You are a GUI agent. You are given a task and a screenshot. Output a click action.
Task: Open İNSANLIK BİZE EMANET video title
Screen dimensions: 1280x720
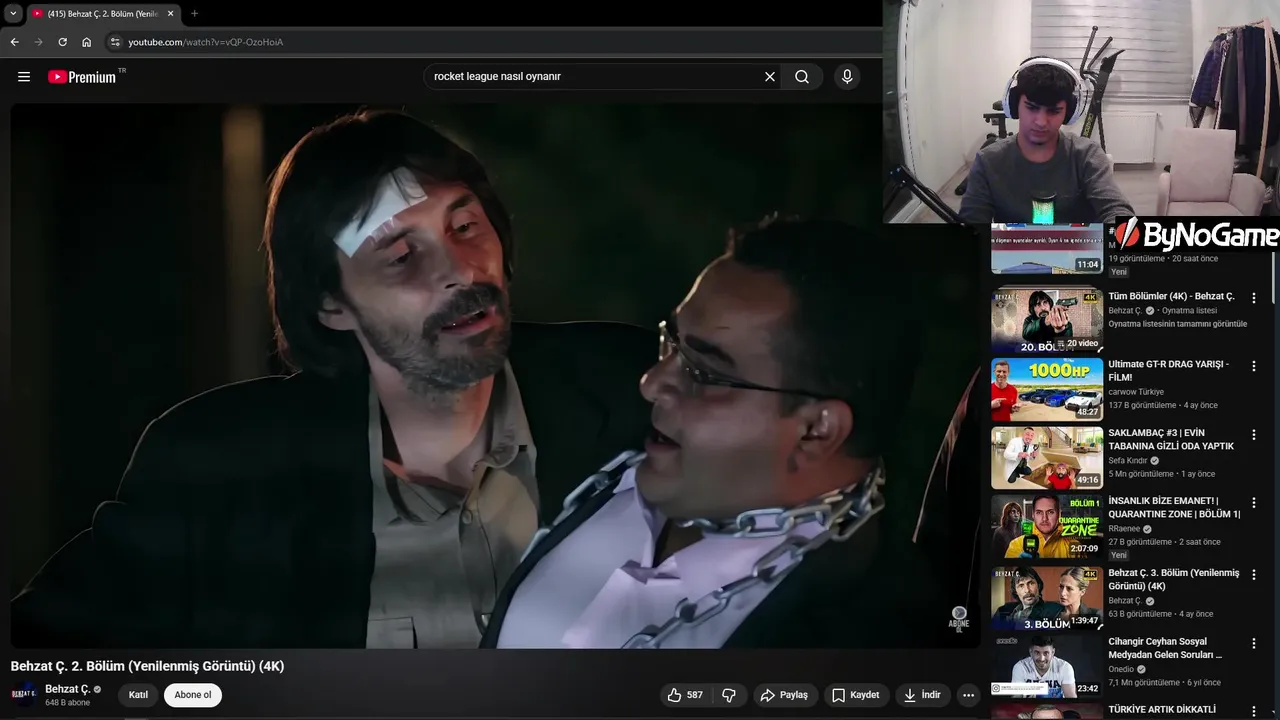1174,507
